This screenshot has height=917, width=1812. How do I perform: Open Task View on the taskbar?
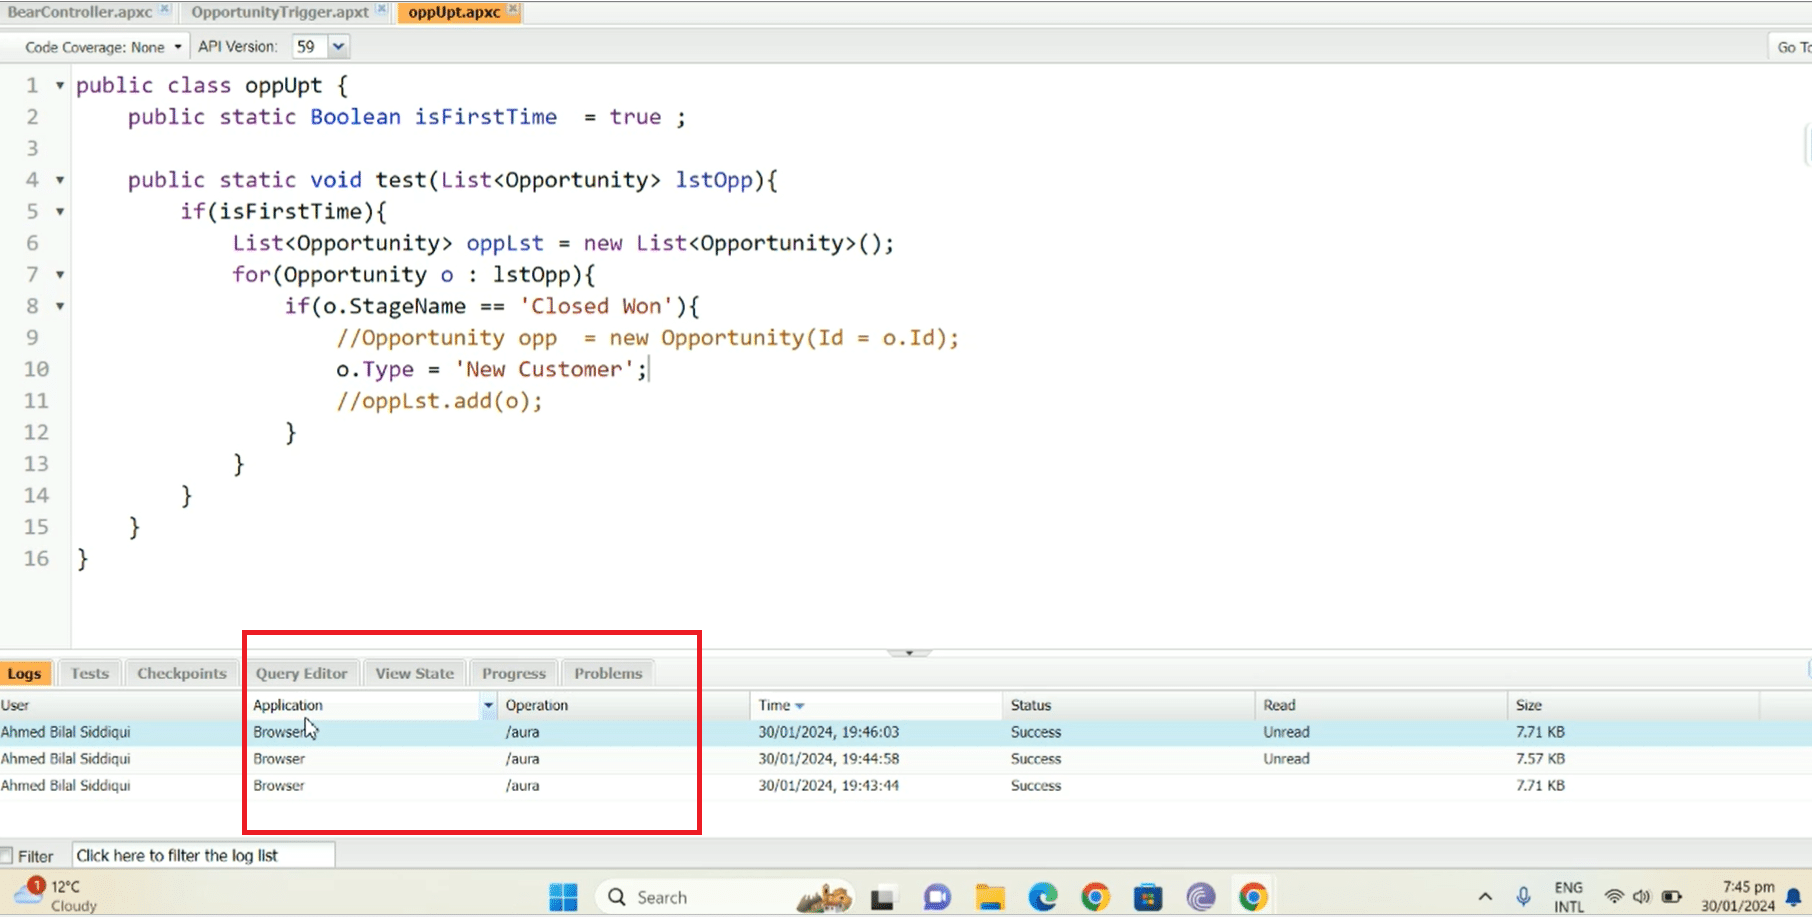[882, 898]
